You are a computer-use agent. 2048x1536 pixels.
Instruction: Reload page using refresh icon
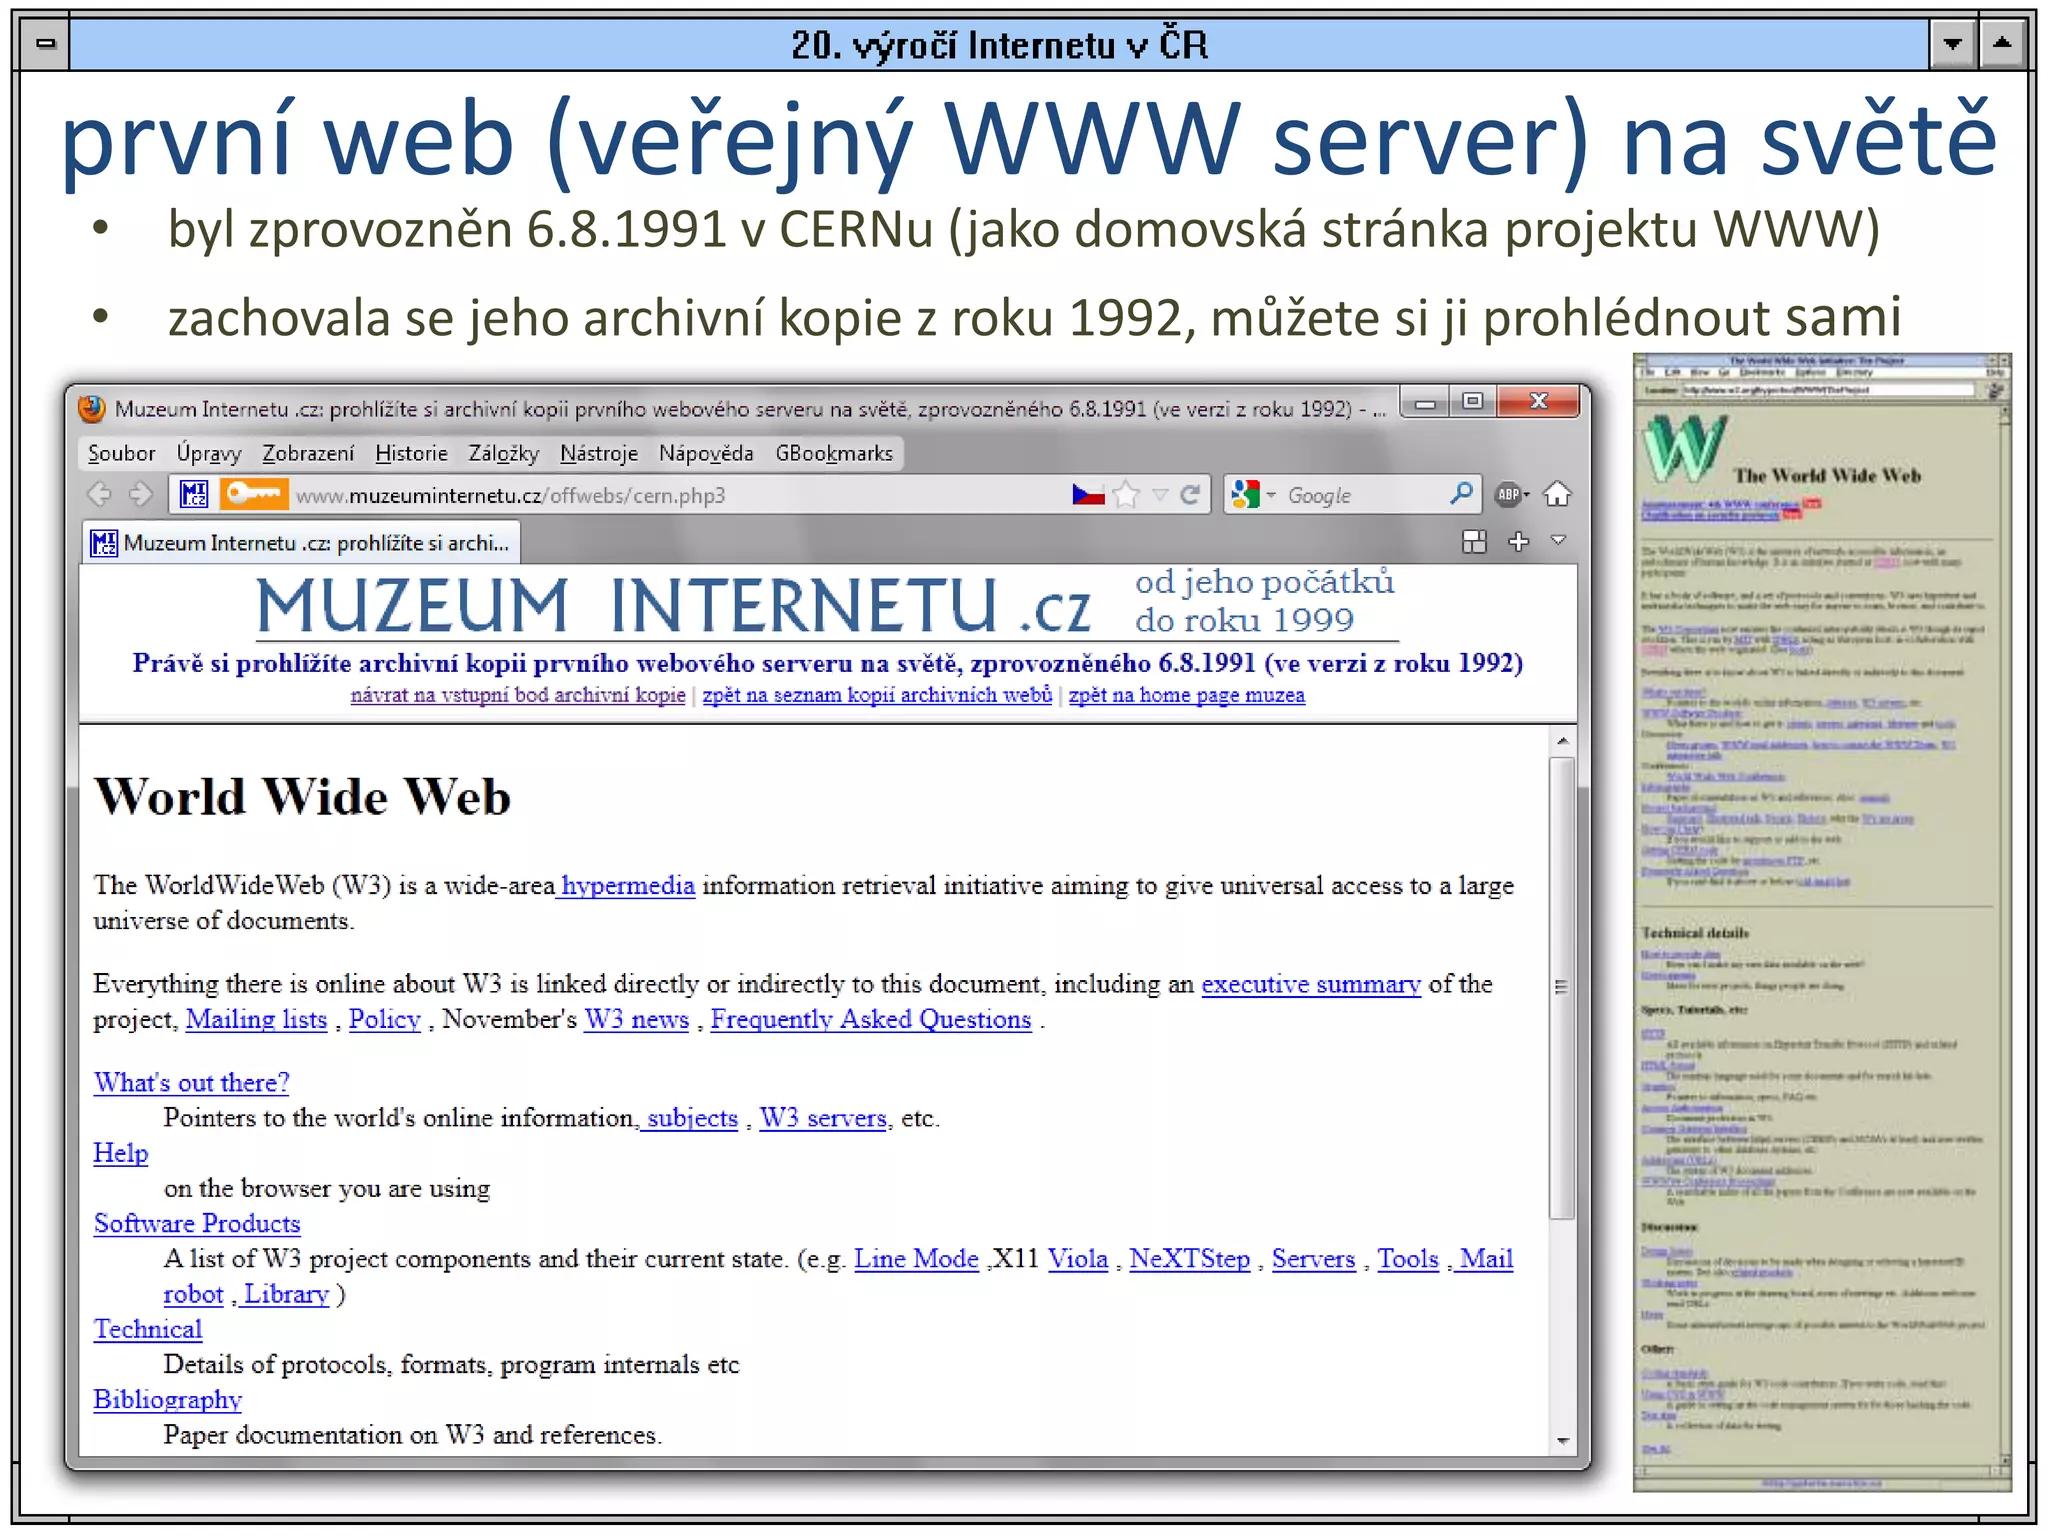click(1190, 494)
